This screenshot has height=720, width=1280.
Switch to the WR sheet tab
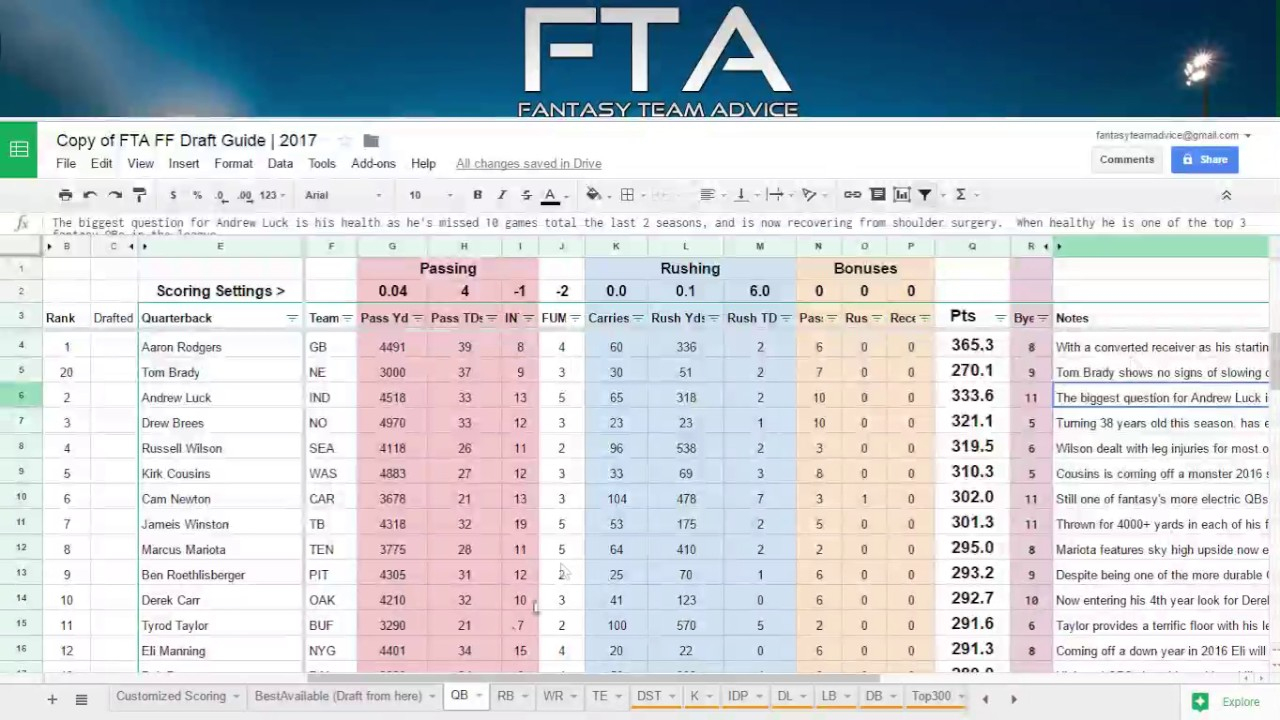point(558,696)
